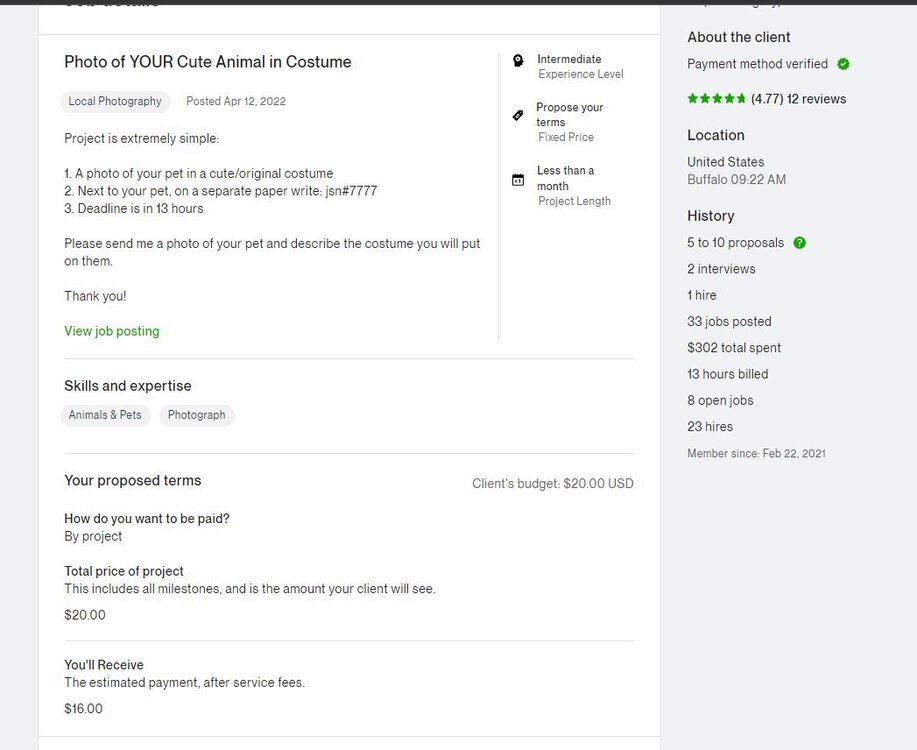Click the Client's budget $20.00 USD text
917x750 pixels.
click(553, 484)
